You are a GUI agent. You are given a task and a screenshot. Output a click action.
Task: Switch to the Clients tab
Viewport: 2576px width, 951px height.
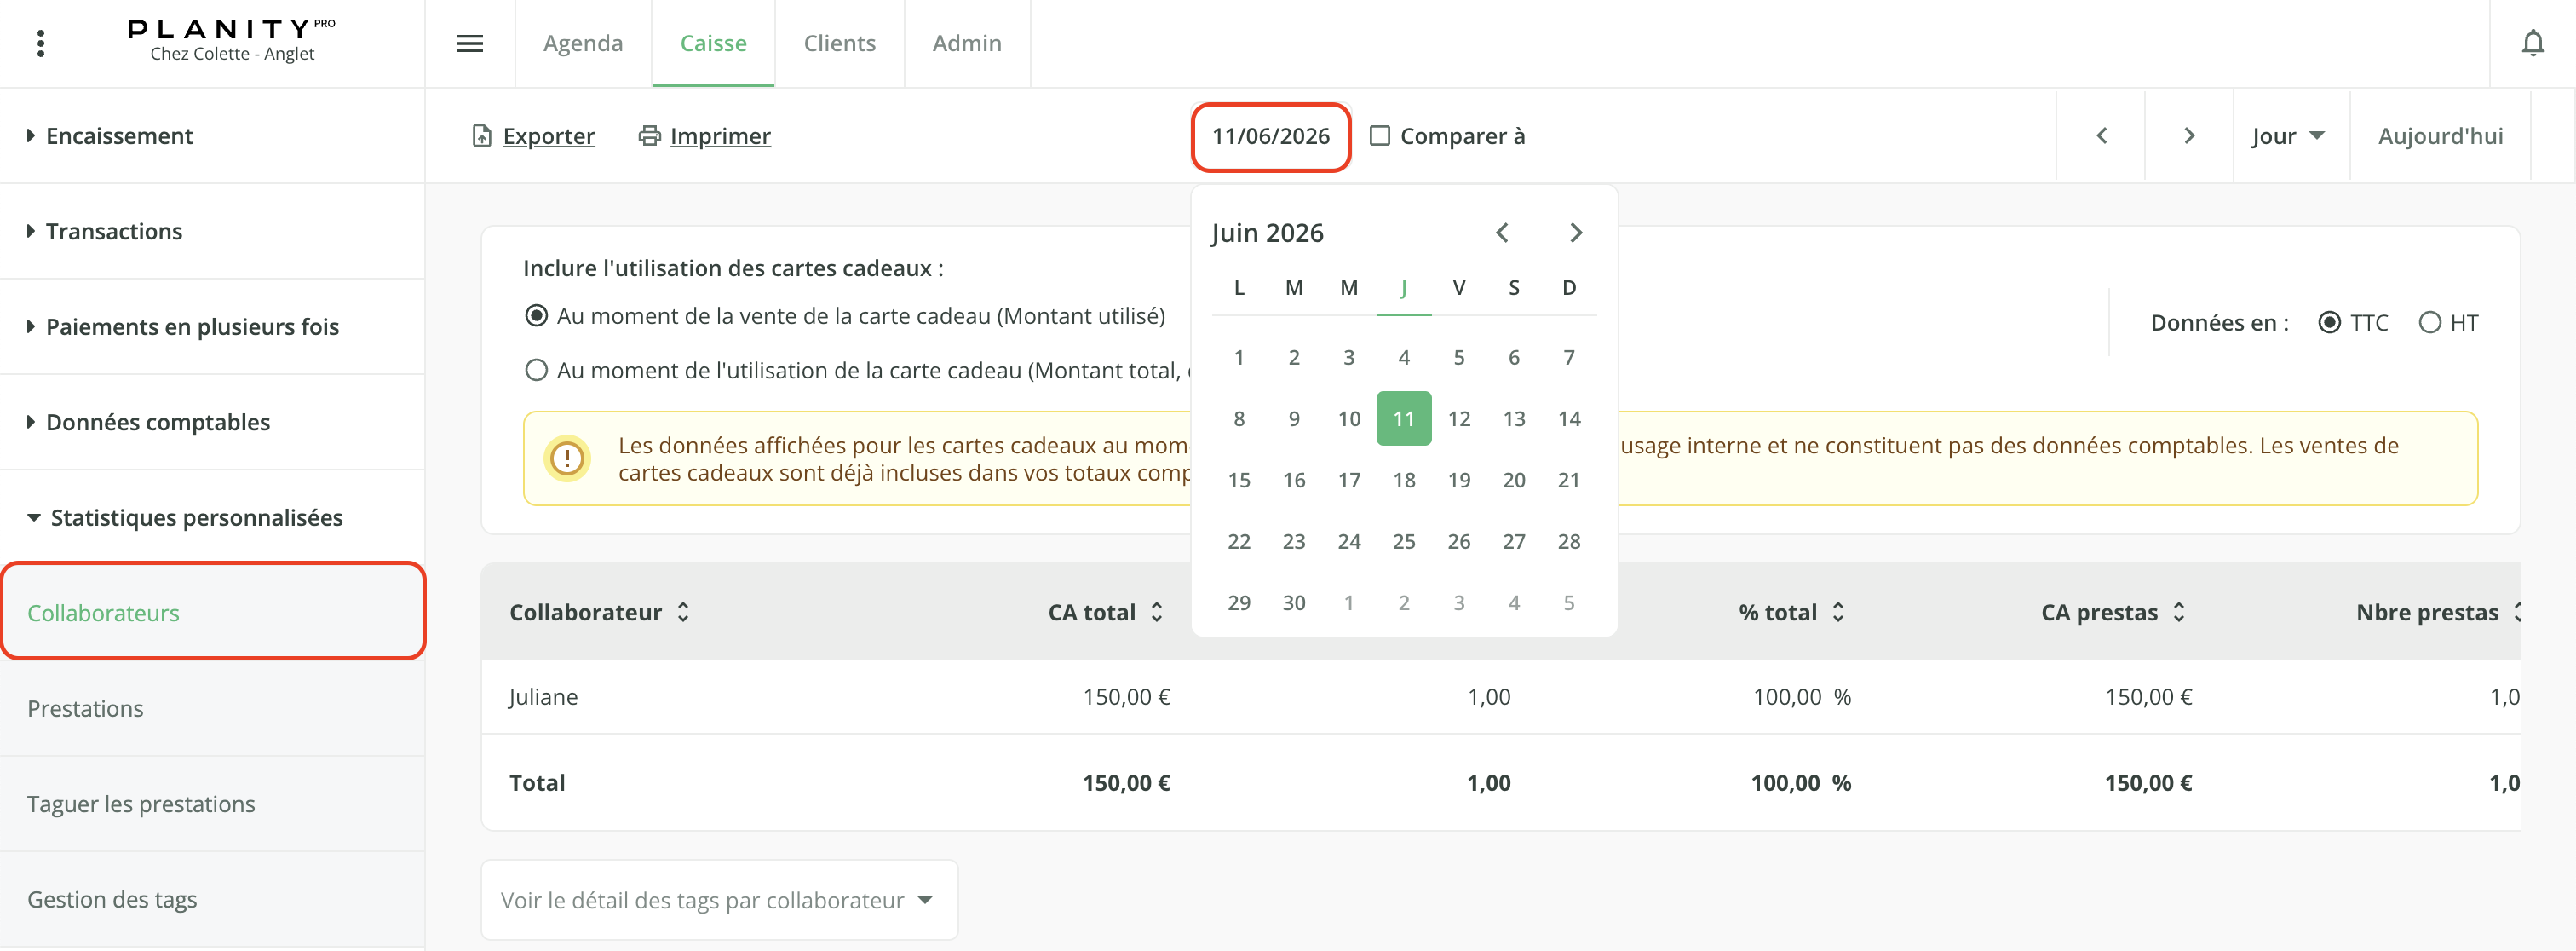(x=839, y=43)
